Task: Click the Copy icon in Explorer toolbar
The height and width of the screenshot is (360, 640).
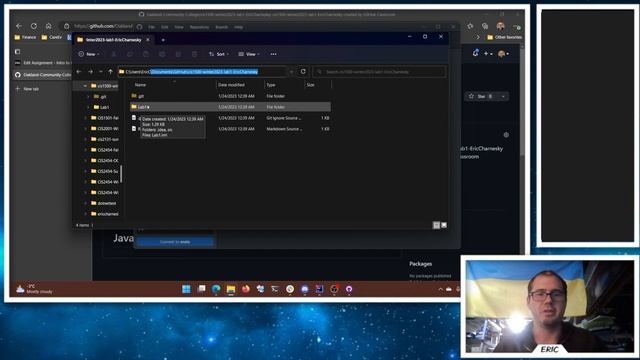Action: [130, 54]
